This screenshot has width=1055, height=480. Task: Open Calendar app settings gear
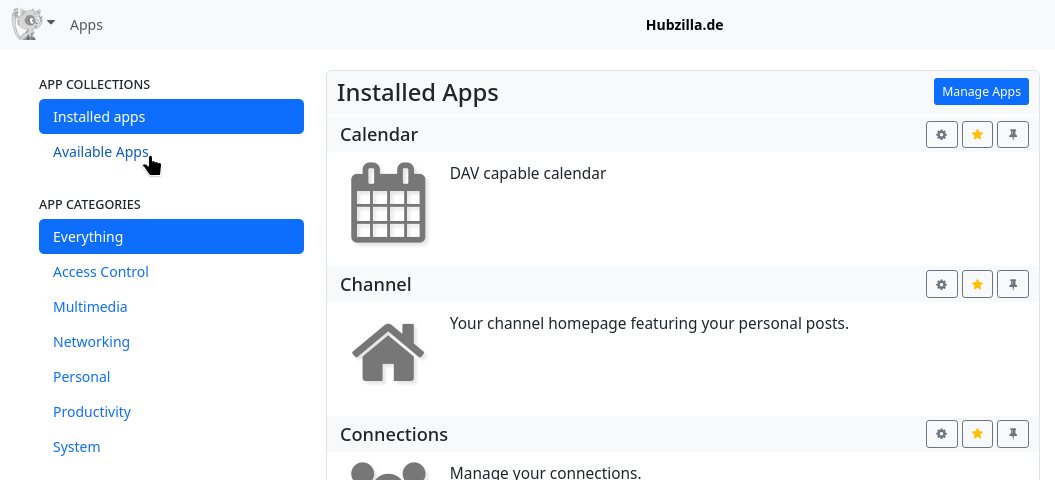(x=941, y=135)
